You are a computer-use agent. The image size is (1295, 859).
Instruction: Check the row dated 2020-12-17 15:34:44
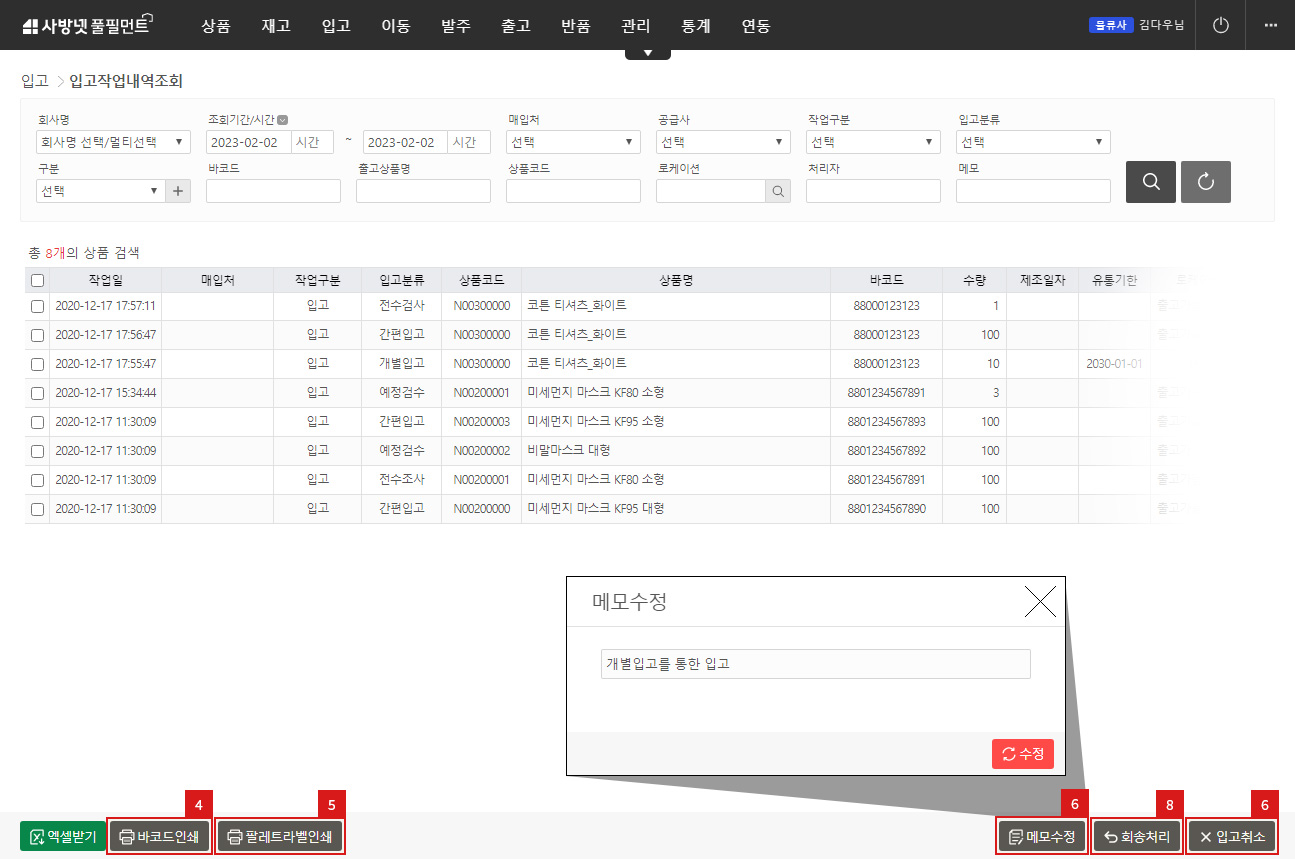click(x=37, y=393)
